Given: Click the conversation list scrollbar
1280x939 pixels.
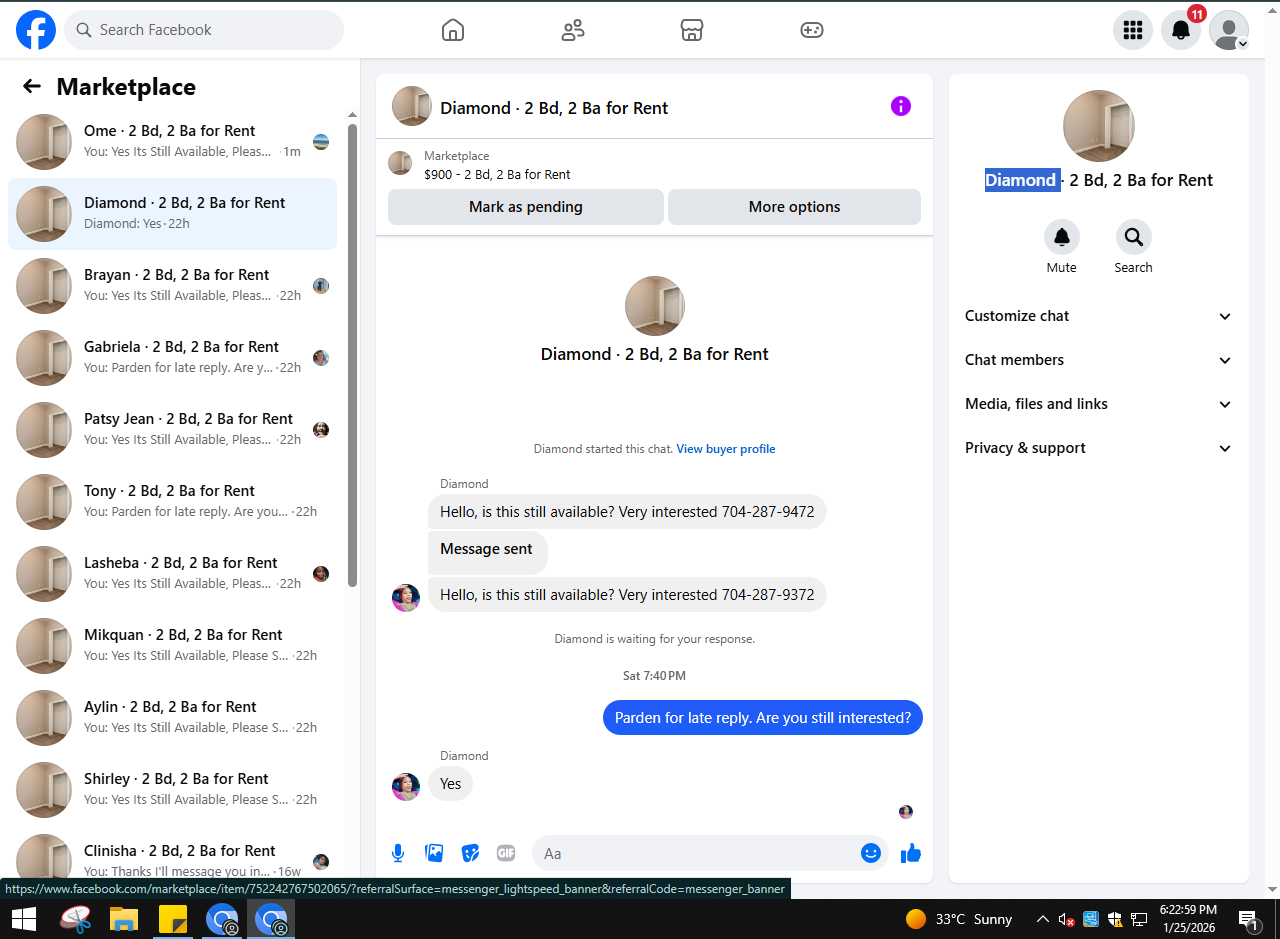Looking at the screenshot, I should (x=352, y=355).
